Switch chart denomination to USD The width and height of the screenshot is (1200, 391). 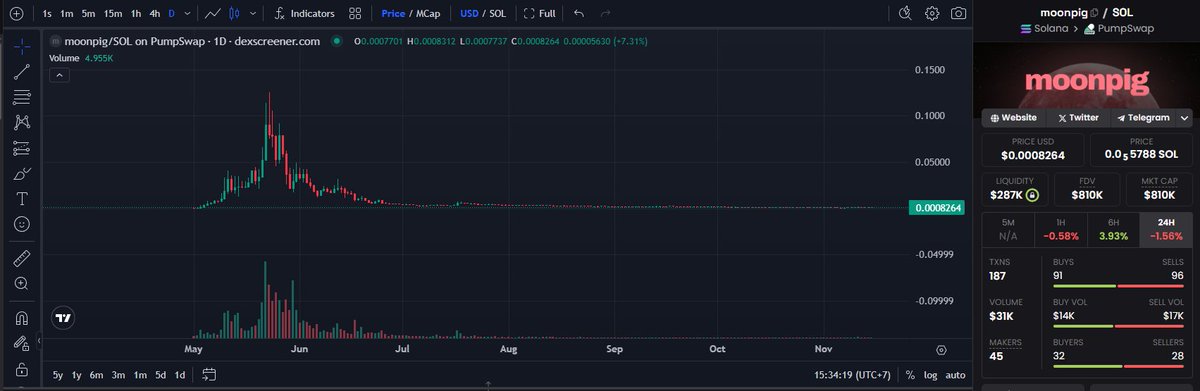469,14
